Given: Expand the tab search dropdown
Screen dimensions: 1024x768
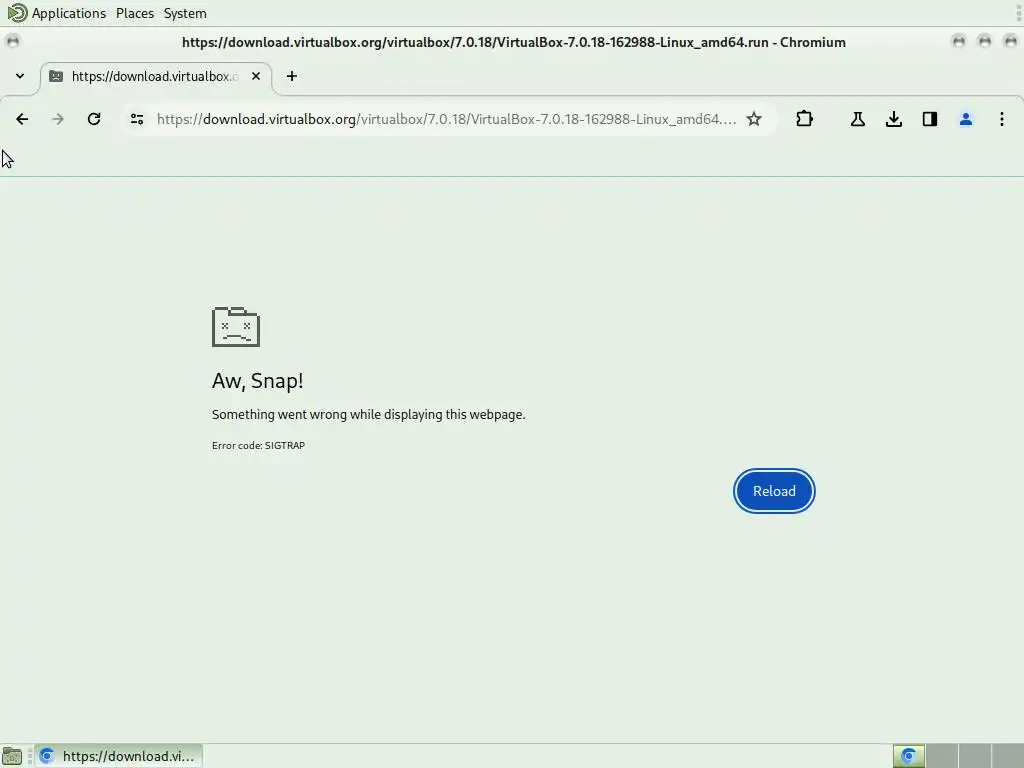Looking at the screenshot, I should pos(20,76).
